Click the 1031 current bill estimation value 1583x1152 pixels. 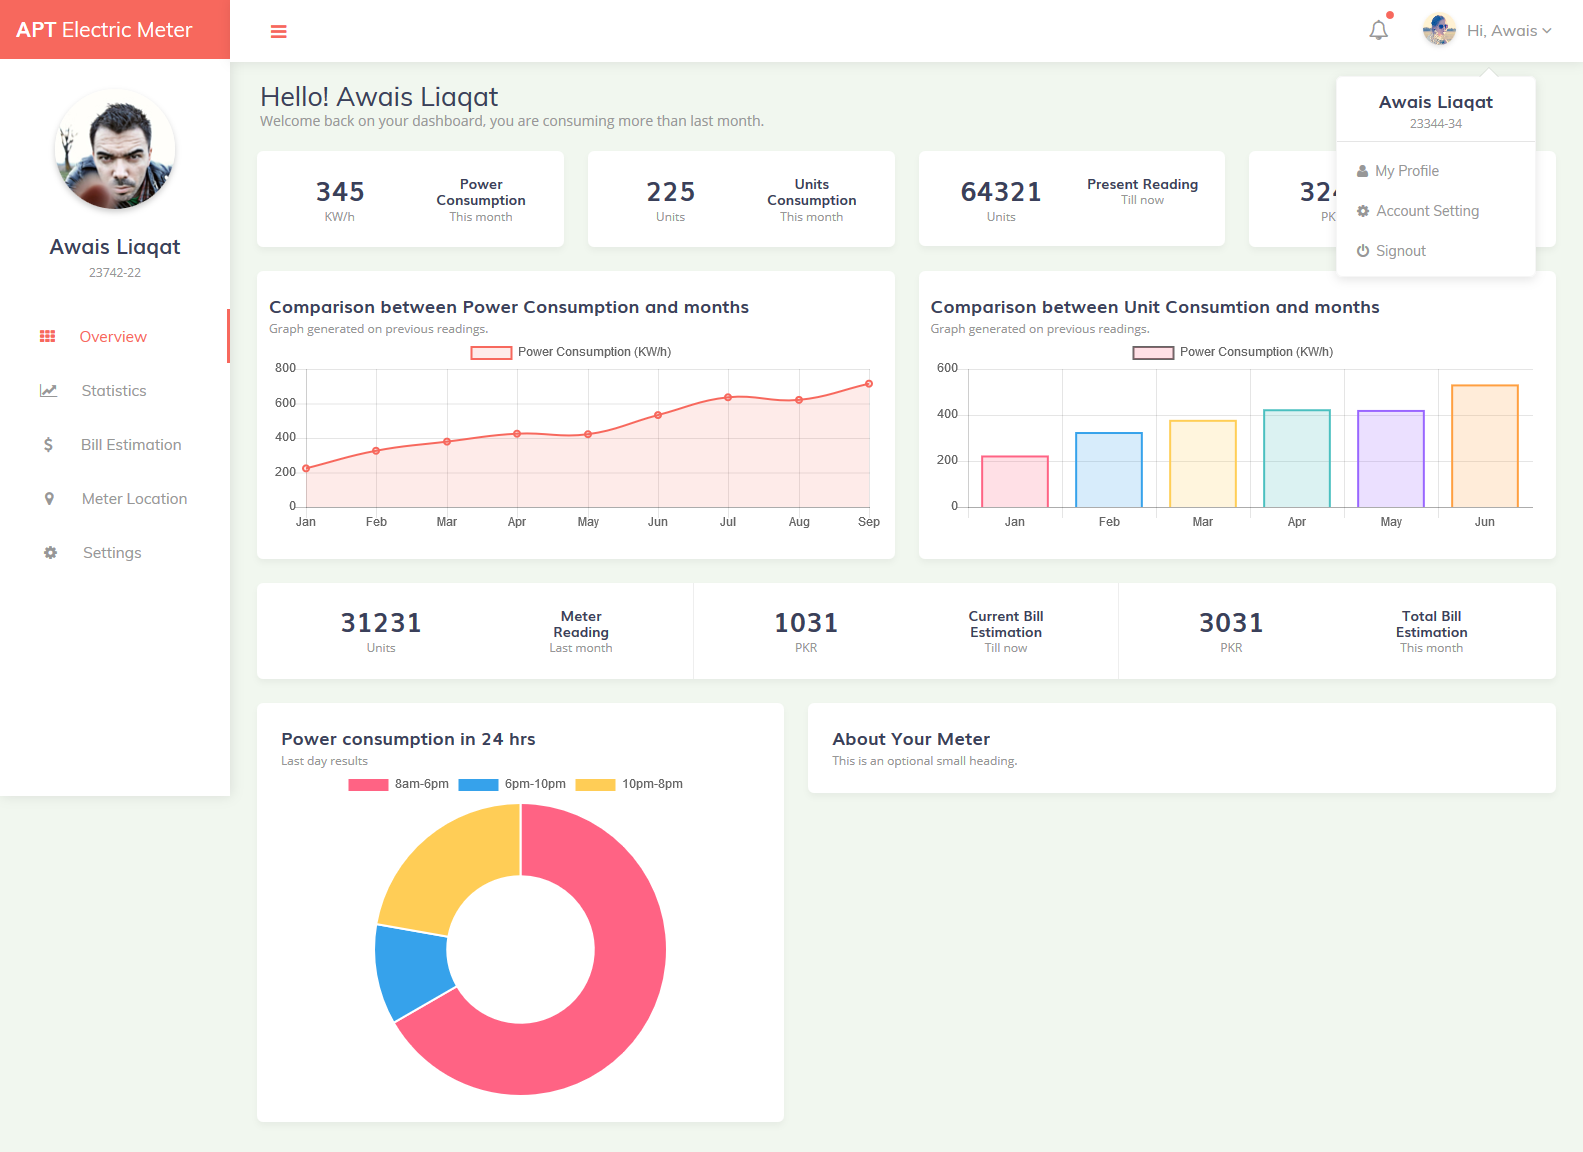point(806,623)
